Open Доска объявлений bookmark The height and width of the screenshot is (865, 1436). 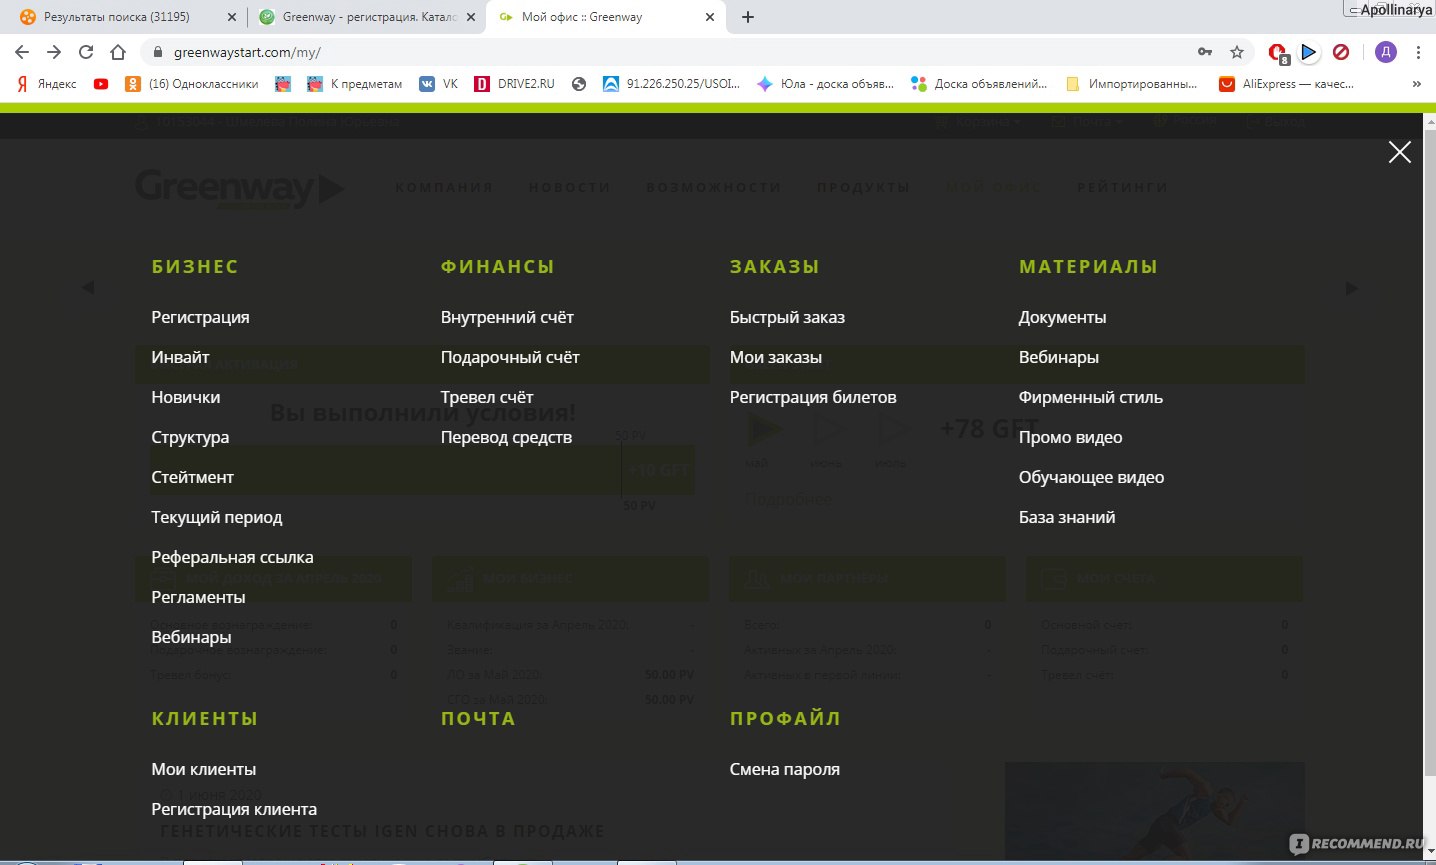979,84
